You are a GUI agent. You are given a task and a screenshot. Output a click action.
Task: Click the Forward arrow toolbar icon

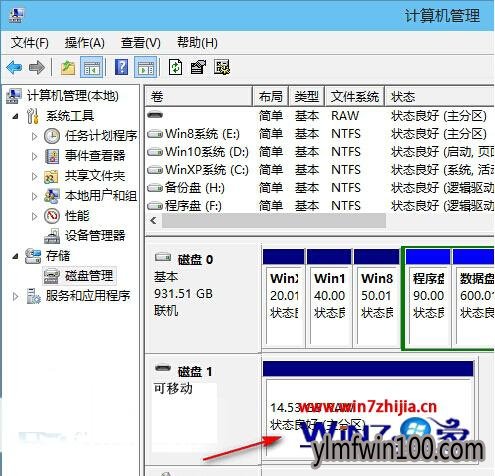click(x=37, y=68)
